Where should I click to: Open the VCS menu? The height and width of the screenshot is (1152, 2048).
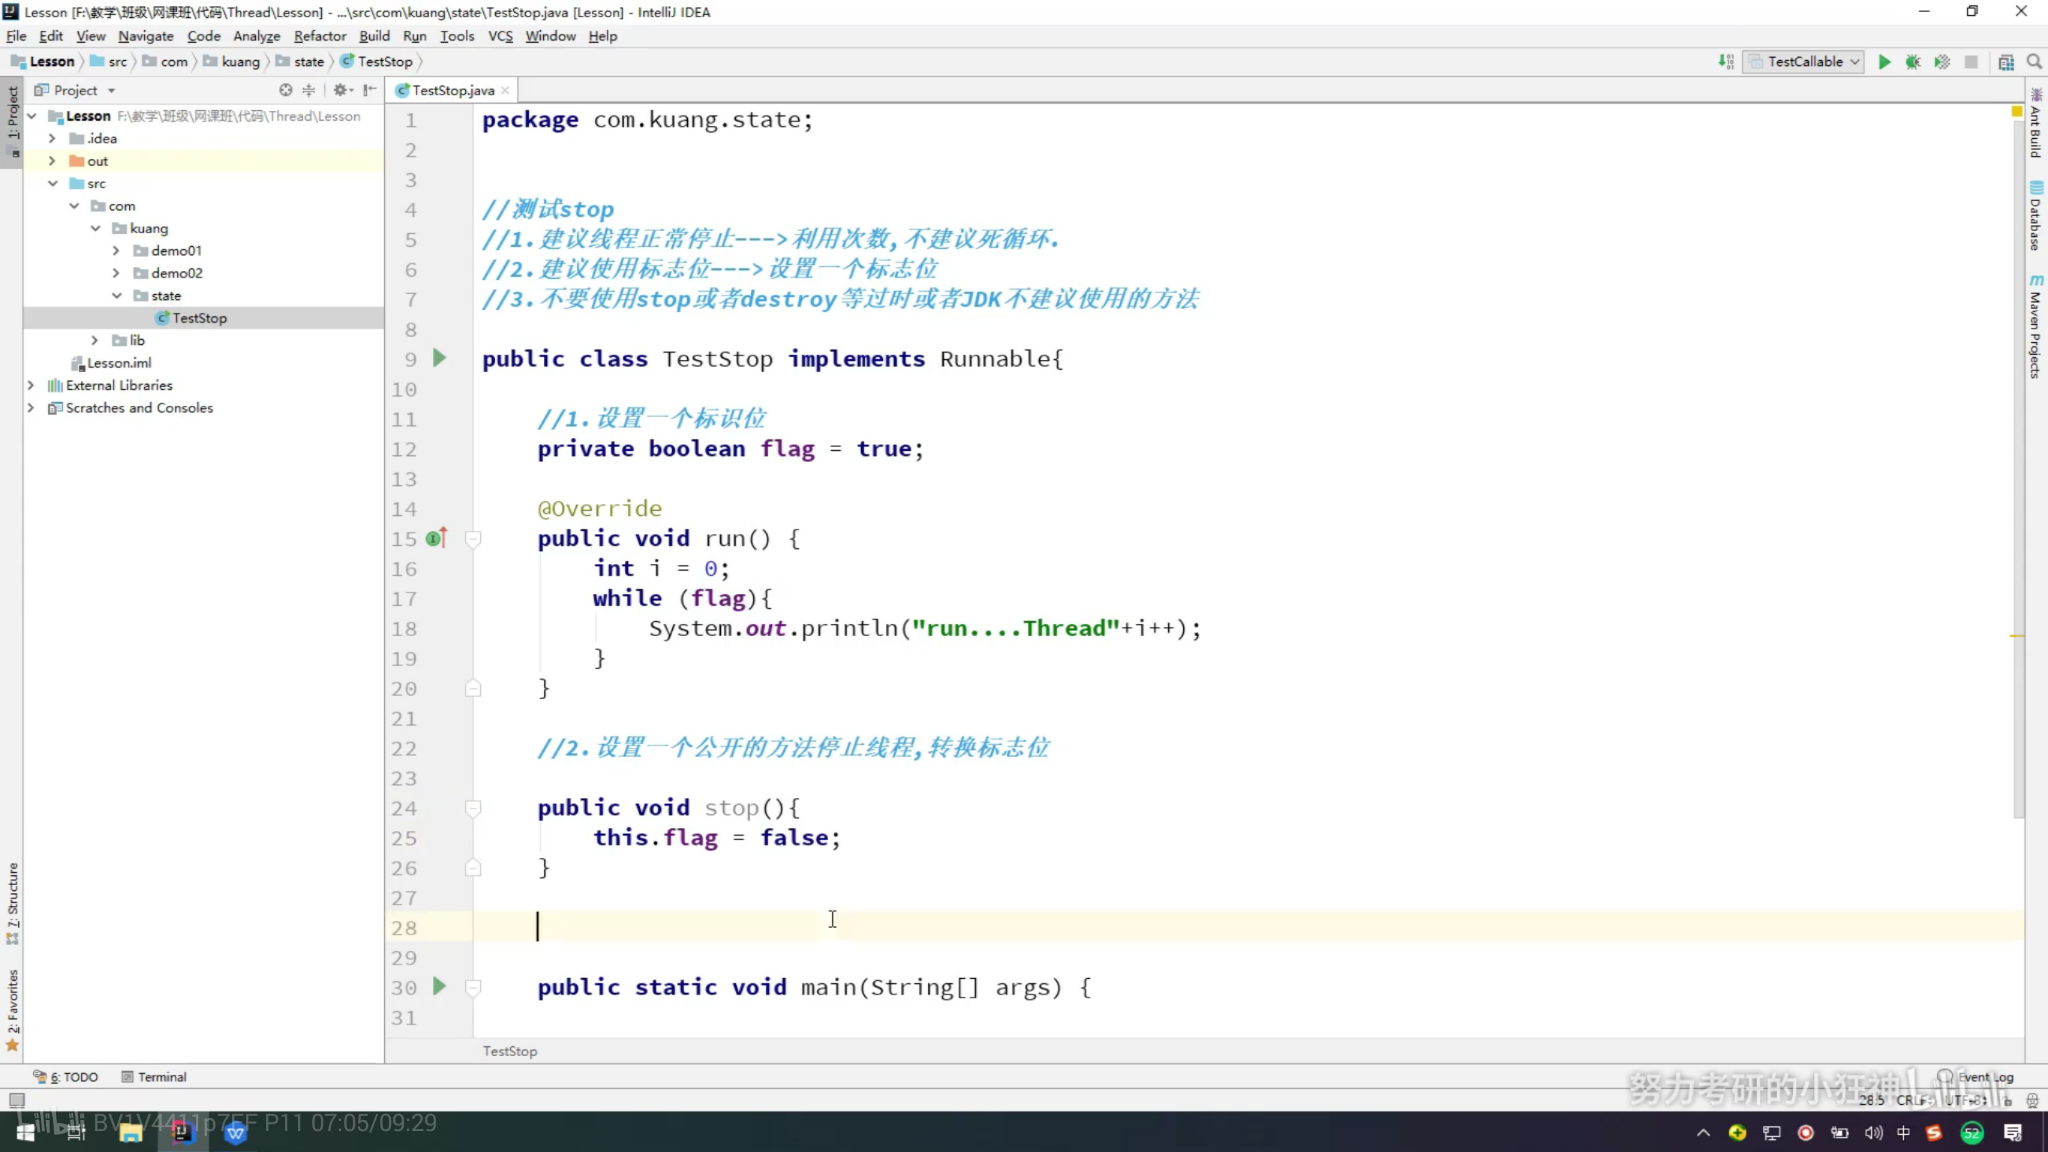click(x=500, y=36)
